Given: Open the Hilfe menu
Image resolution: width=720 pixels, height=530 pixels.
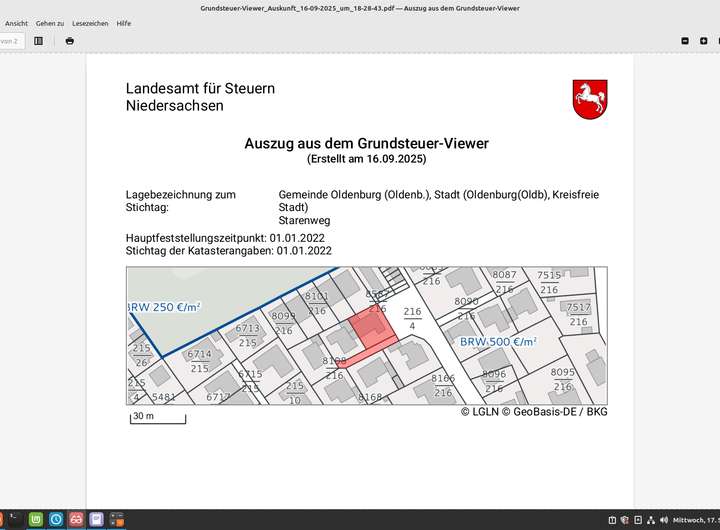Looking at the screenshot, I should pyautogui.click(x=124, y=23).
